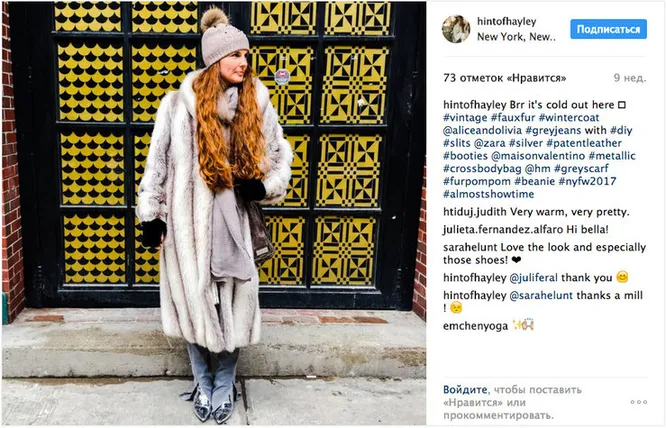Open the hintofhayley username in header
Viewport: 666px width, 428px height.
click(x=506, y=21)
